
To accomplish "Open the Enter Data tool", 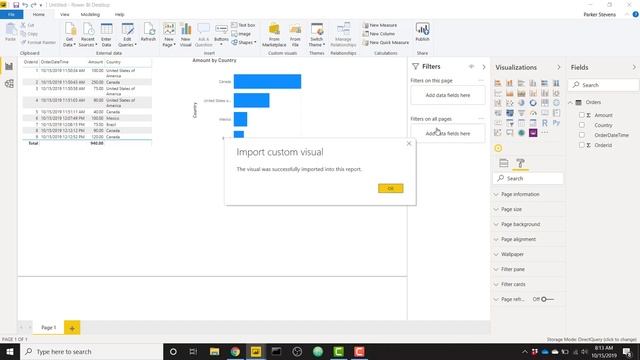I will click(106, 35).
